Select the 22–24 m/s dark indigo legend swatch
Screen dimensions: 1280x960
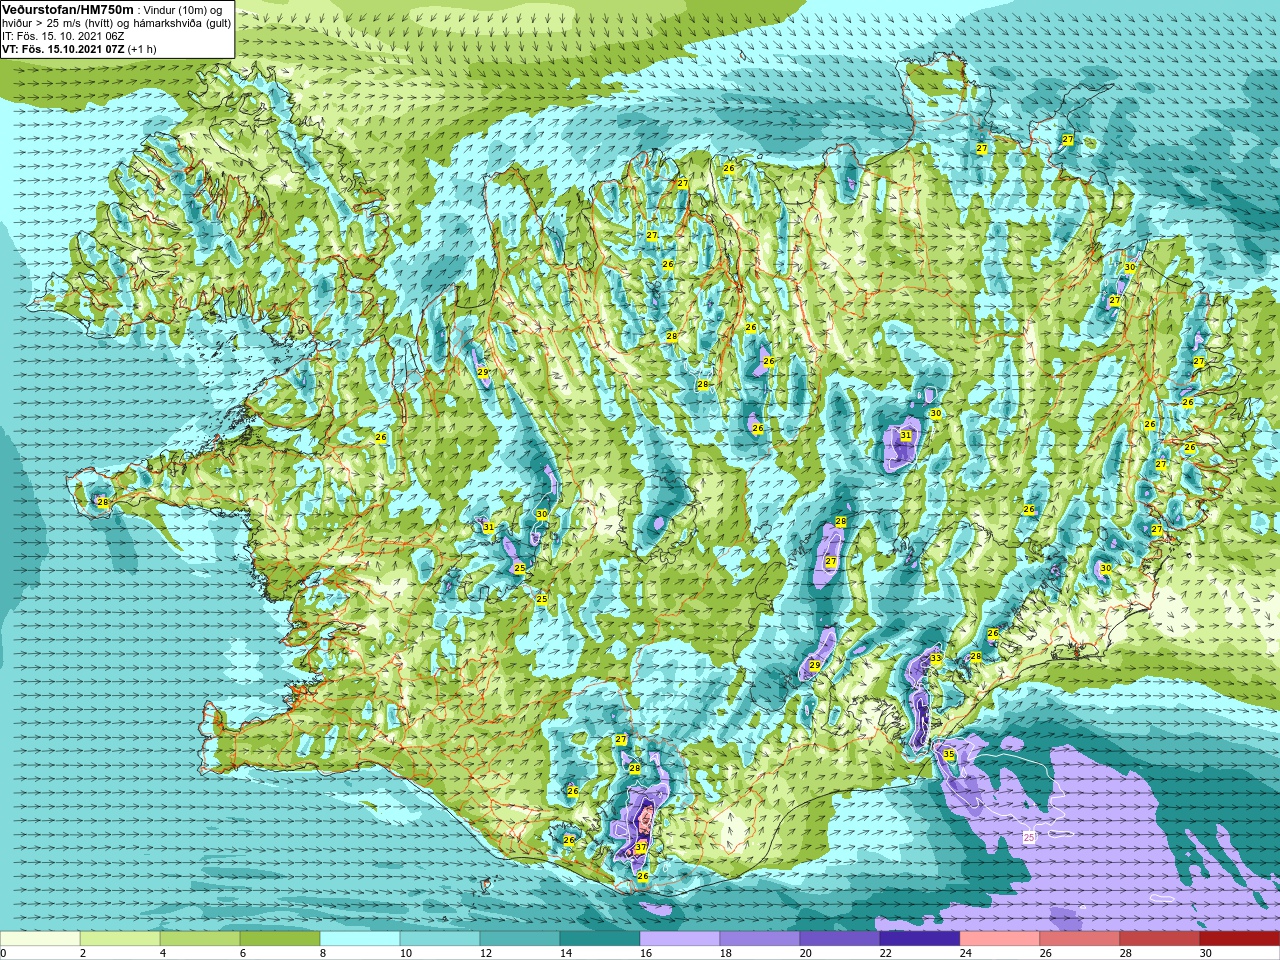(x=920, y=939)
